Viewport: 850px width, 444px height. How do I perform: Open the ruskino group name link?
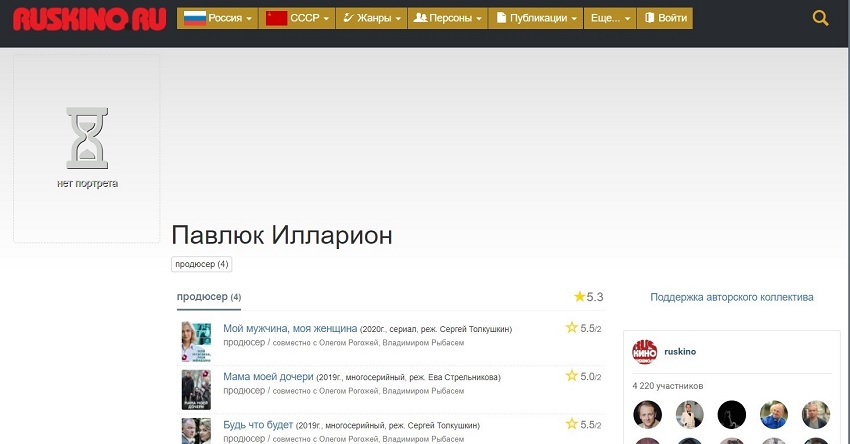(680, 351)
